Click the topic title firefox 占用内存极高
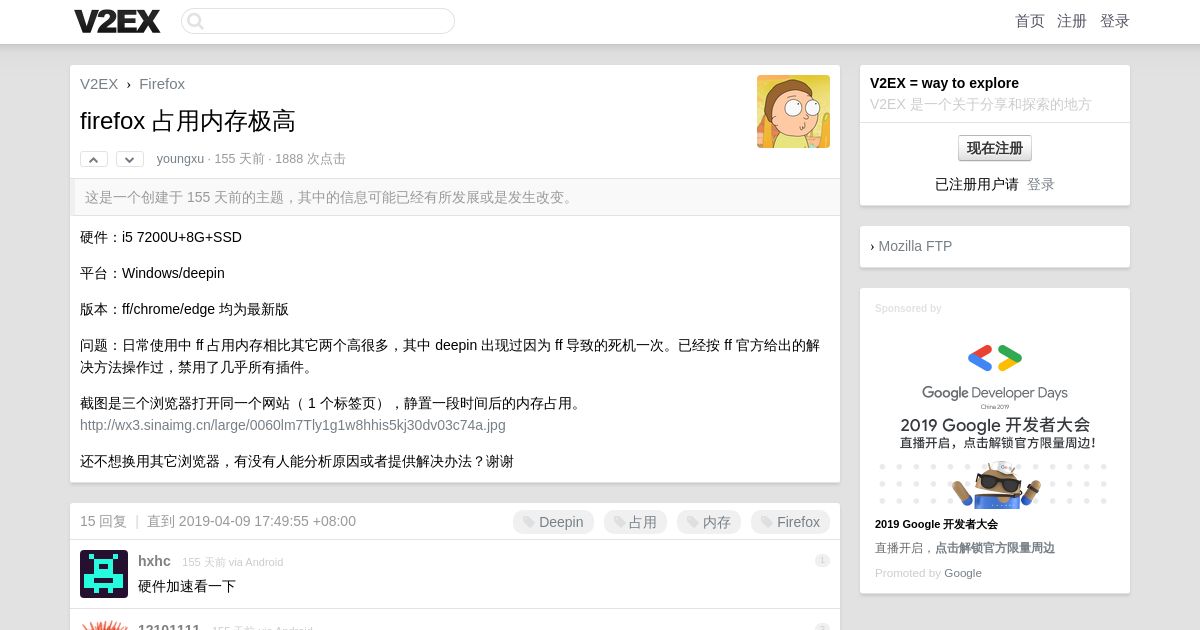This screenshot has width=1200, height=630. (x=188, y=121)
